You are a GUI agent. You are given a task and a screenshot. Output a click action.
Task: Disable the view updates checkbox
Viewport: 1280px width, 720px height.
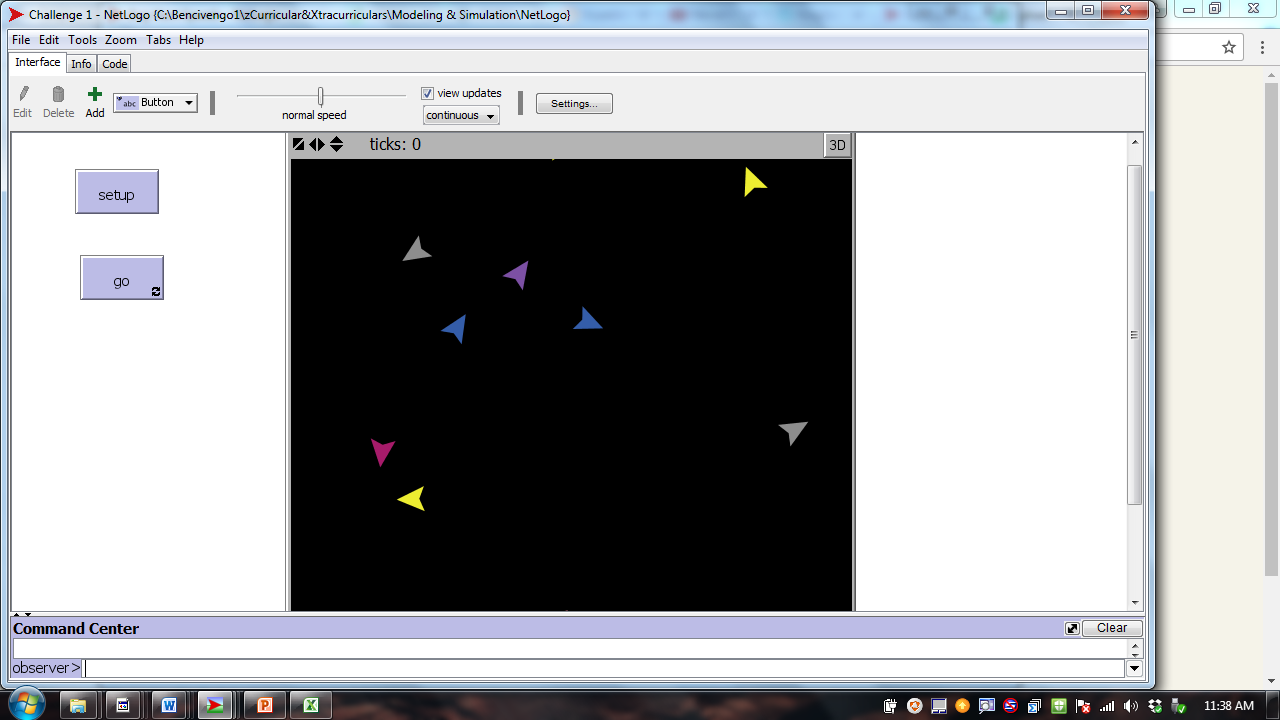(x=425, y=93)
